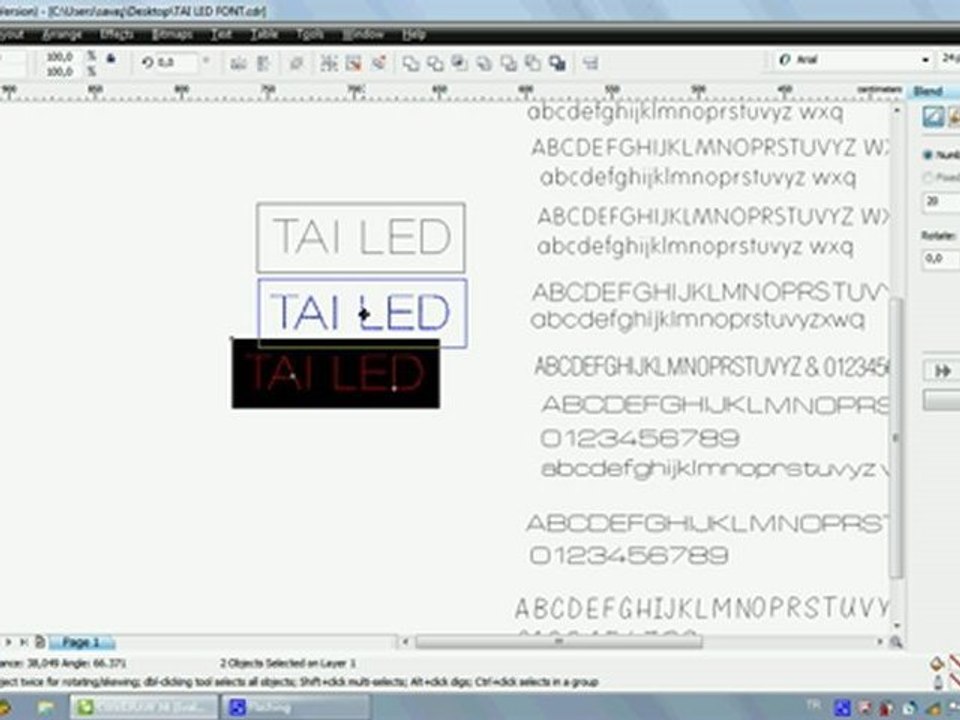The width and height of the screenshot is (960, 720).
Task: Click the outline pen status icon
Action: 937,681
